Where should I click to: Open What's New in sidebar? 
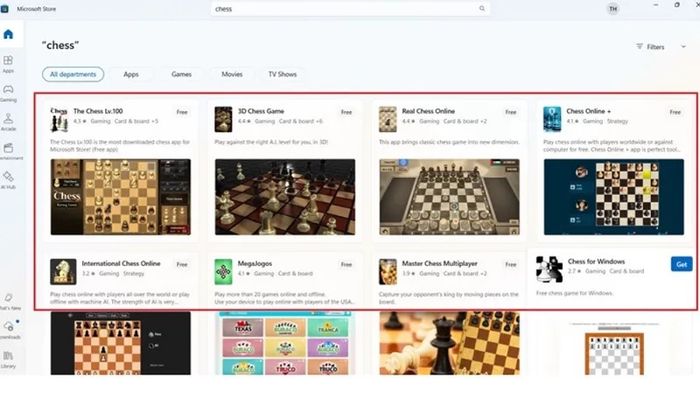[8, 301]
